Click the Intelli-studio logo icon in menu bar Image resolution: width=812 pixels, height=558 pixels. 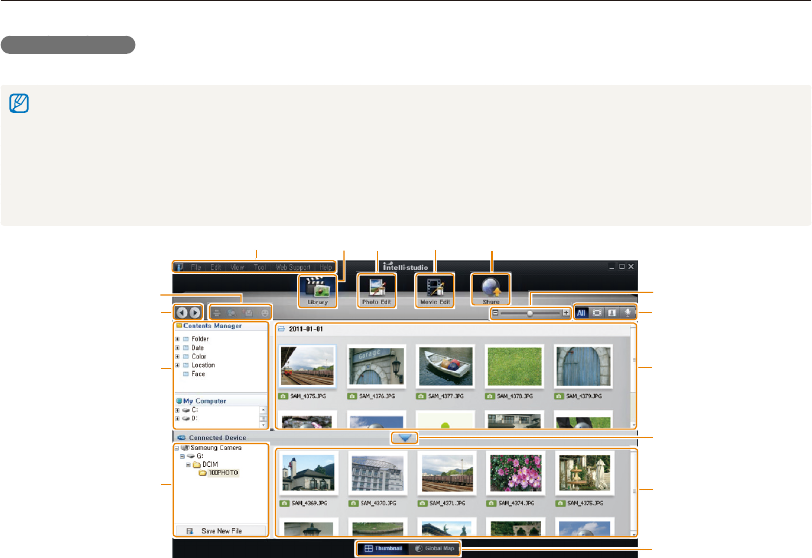(179, 267)
